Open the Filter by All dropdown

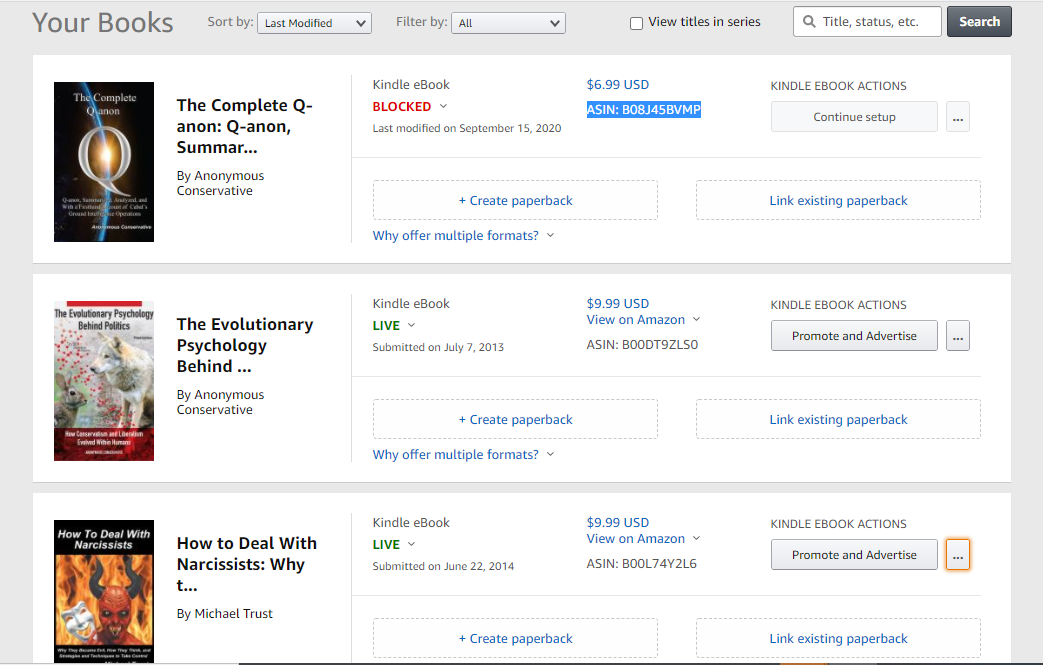508,23
